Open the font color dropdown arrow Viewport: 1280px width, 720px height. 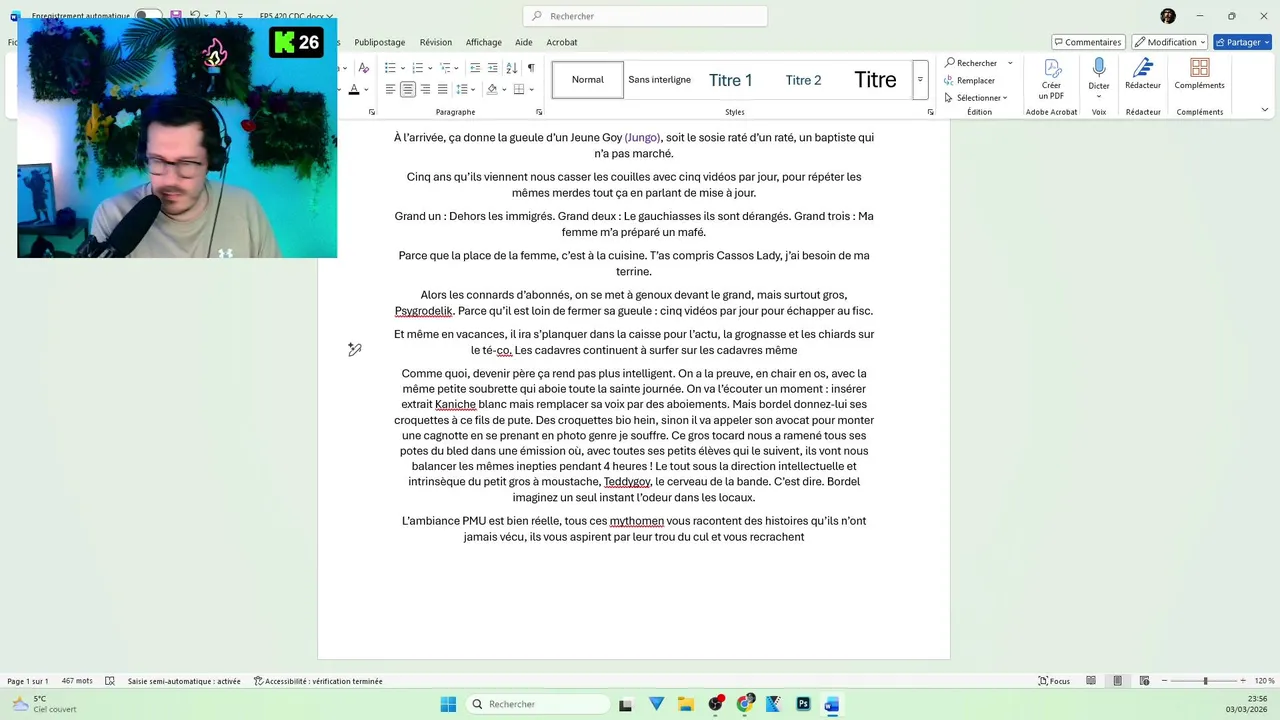(367, 89)
